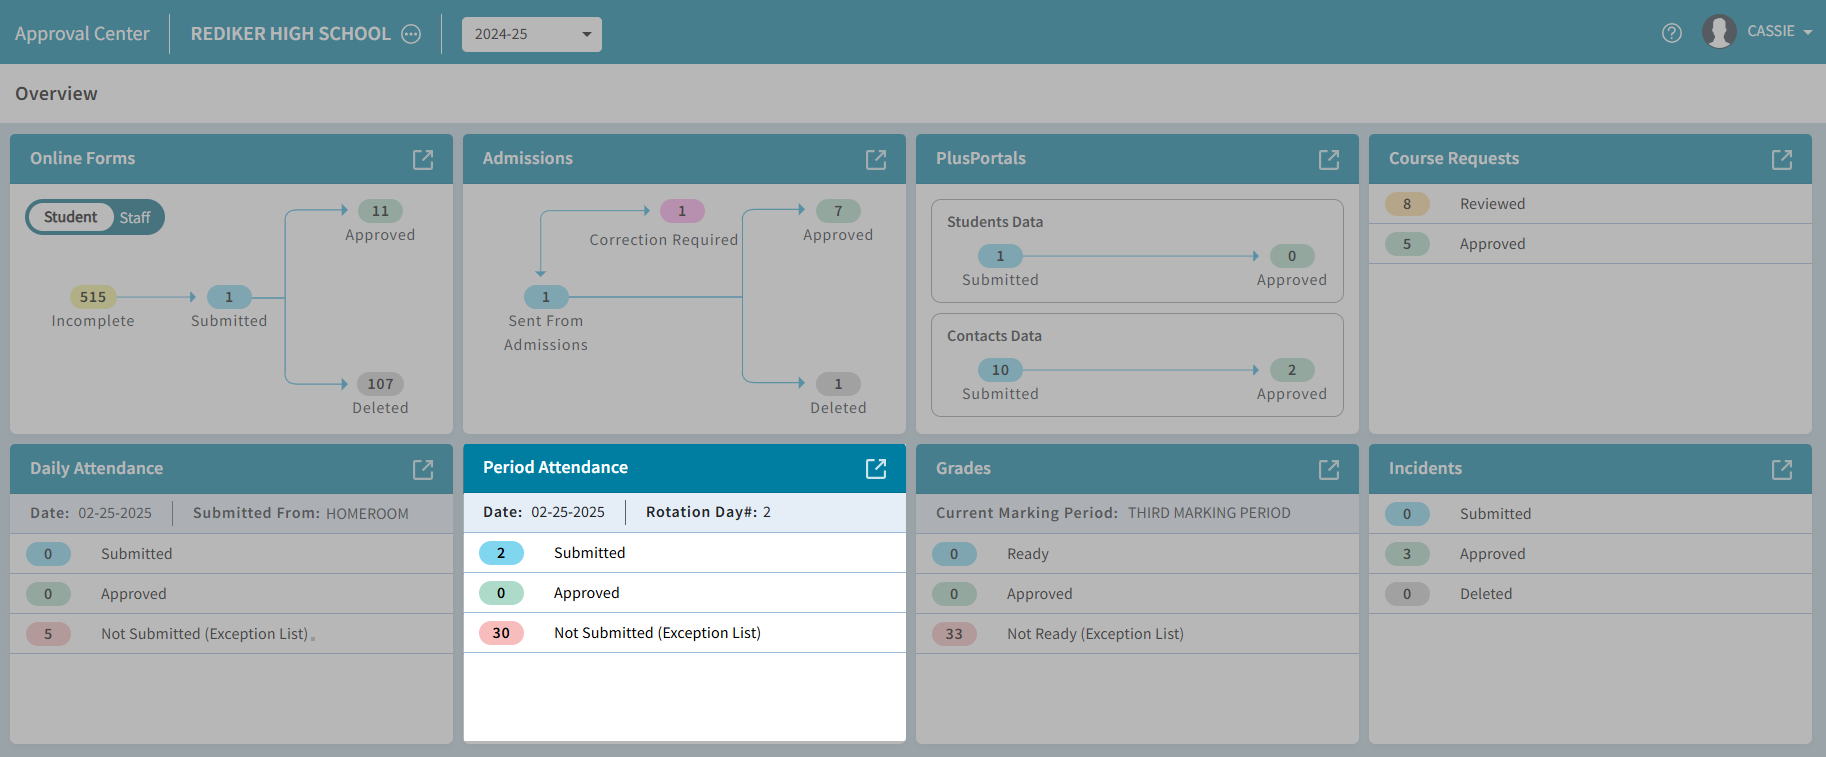Viewport: 1826px width, 757px height.
Task: Click REDIKER HIGH SCHOOL name
Action: pyautogui.click(x=291, y=33)
